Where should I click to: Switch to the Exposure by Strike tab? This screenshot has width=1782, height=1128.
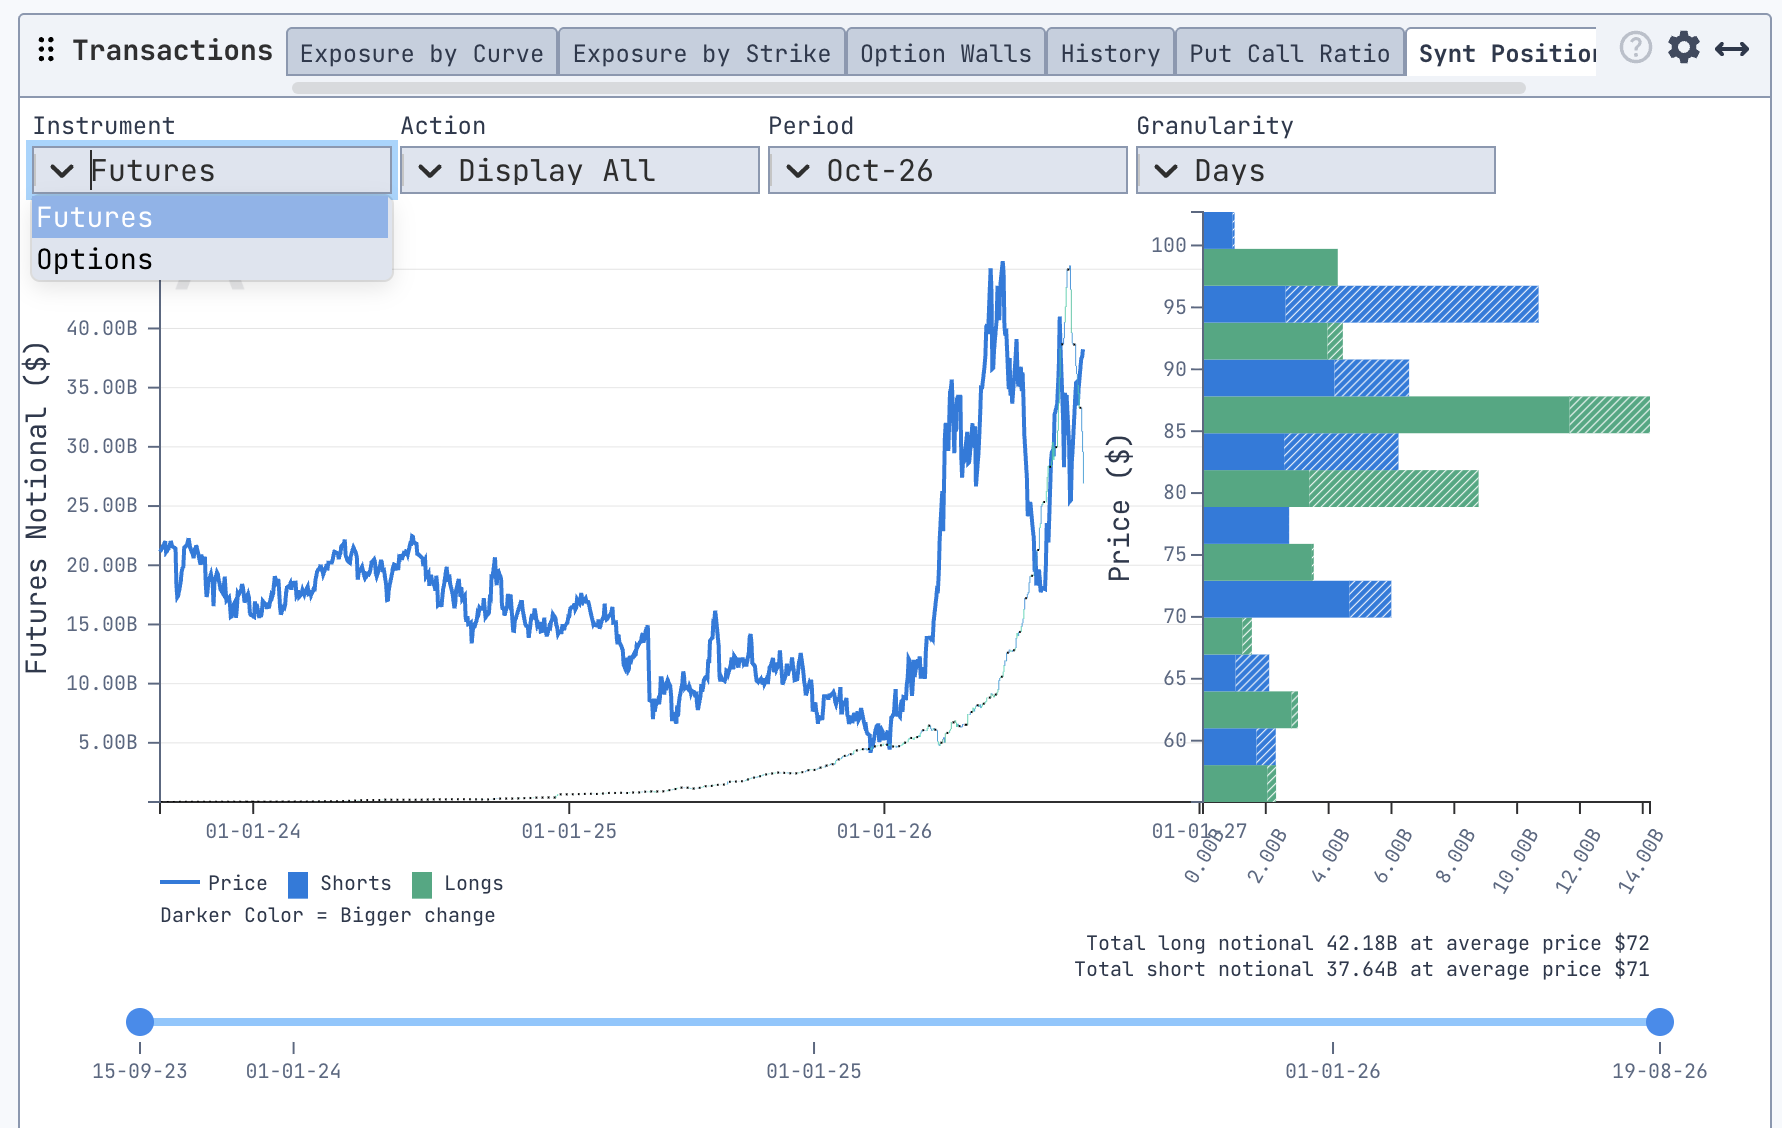click(x=702, y=53)
